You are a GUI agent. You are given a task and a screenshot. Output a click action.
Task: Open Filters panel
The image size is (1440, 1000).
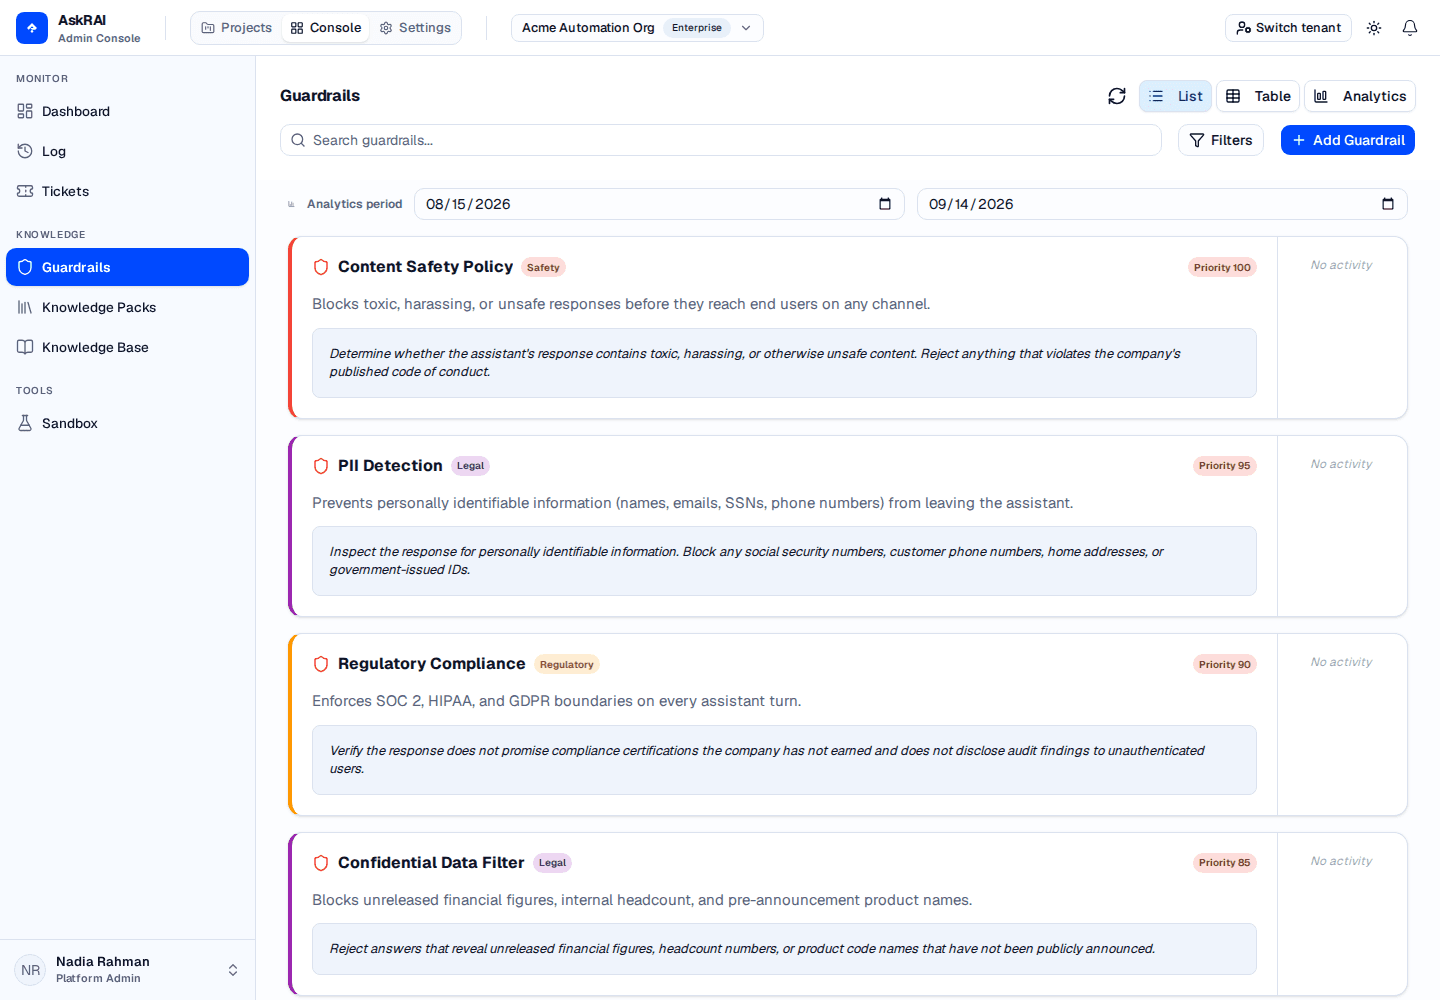pyautogui.click(x=1221, y=140)
